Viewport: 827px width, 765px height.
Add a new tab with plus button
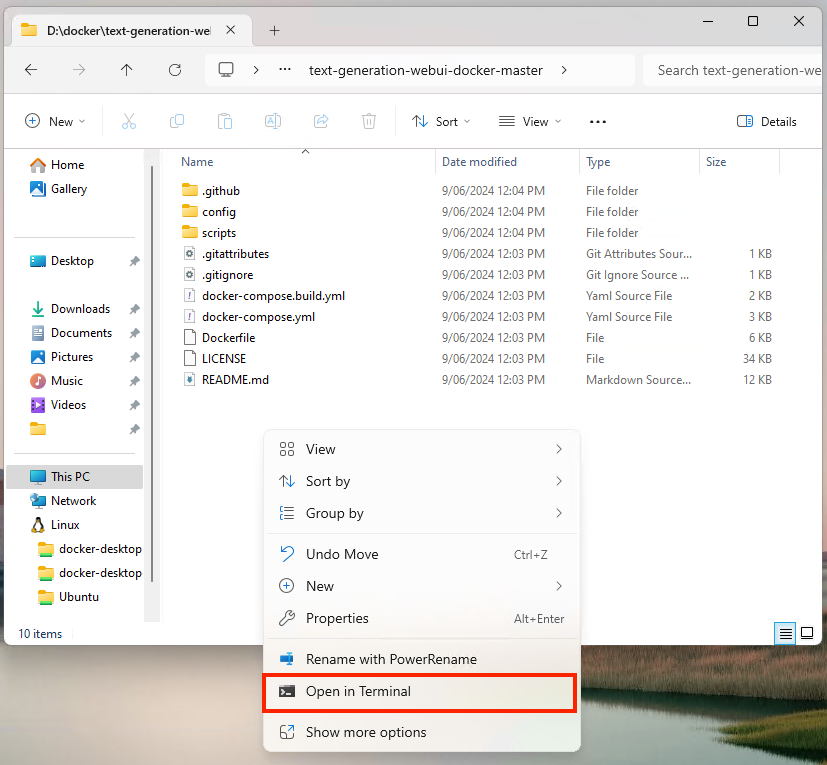[x=274, y=31]
